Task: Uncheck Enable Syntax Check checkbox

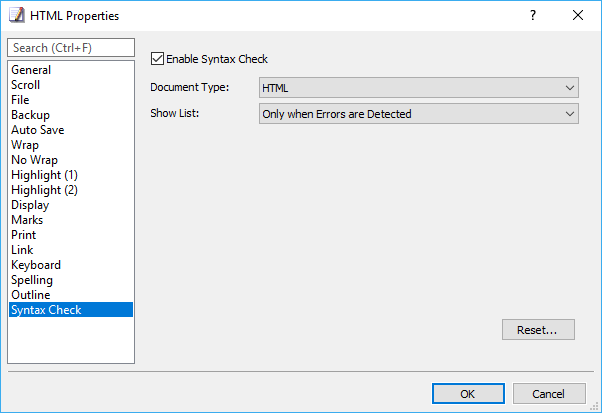Action: (157, 59)
